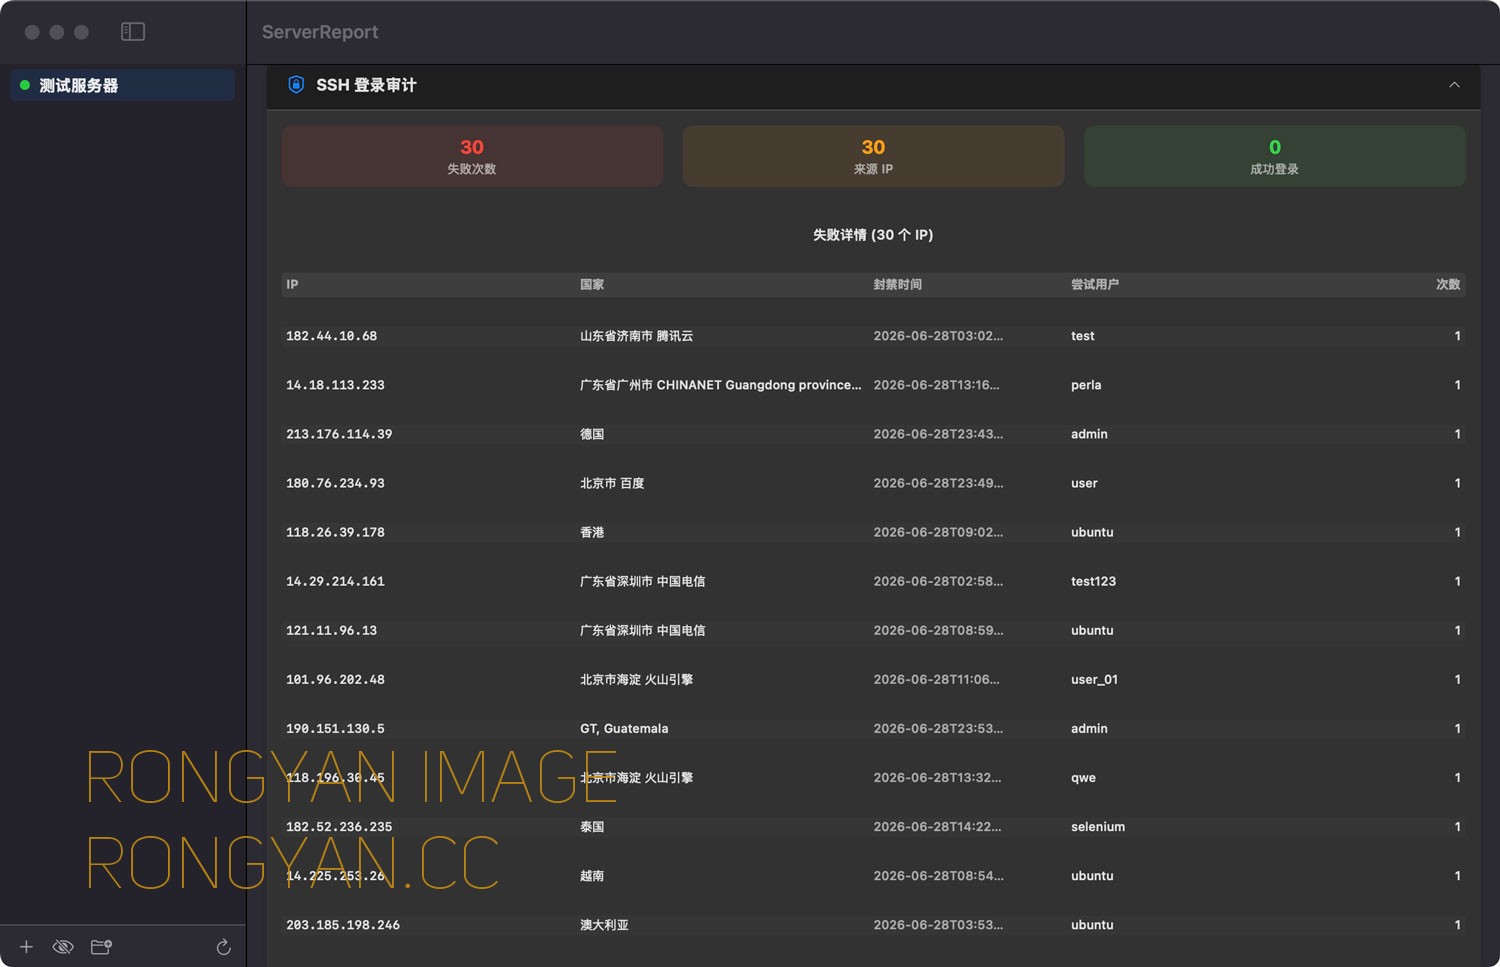The image size is (1500, 967).
Task: Click the 成功登录 green stat card
Action: (1275, 156)
